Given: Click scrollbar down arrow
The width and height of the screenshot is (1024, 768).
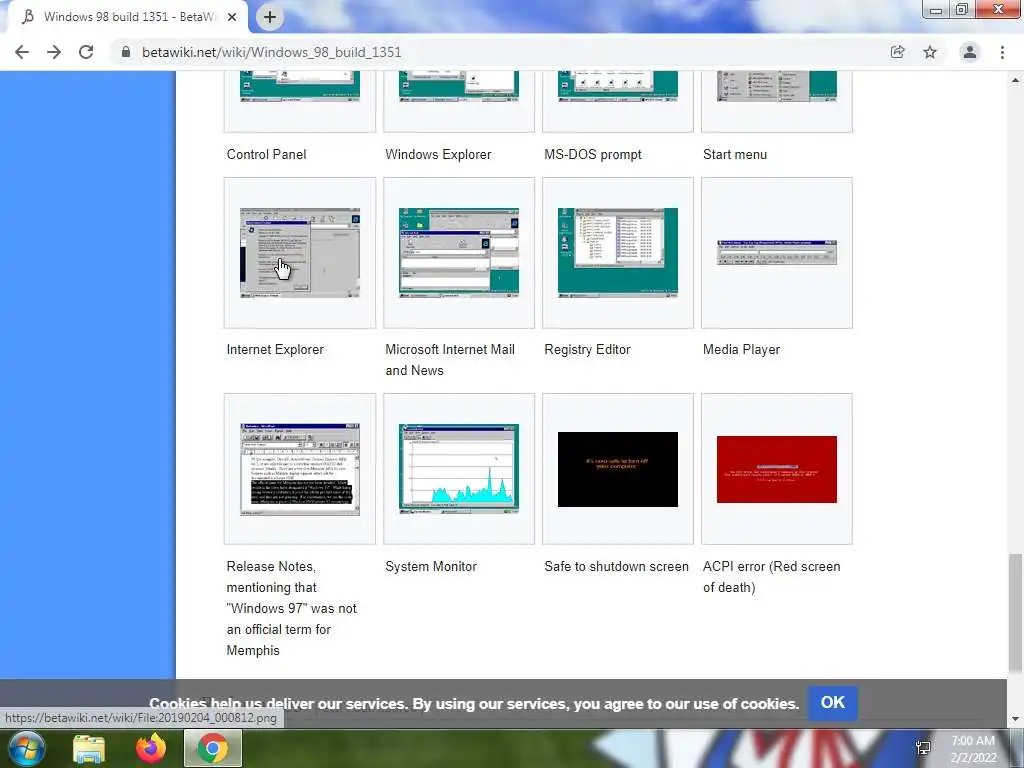Looking at the screenshot, I should 1015,719.
